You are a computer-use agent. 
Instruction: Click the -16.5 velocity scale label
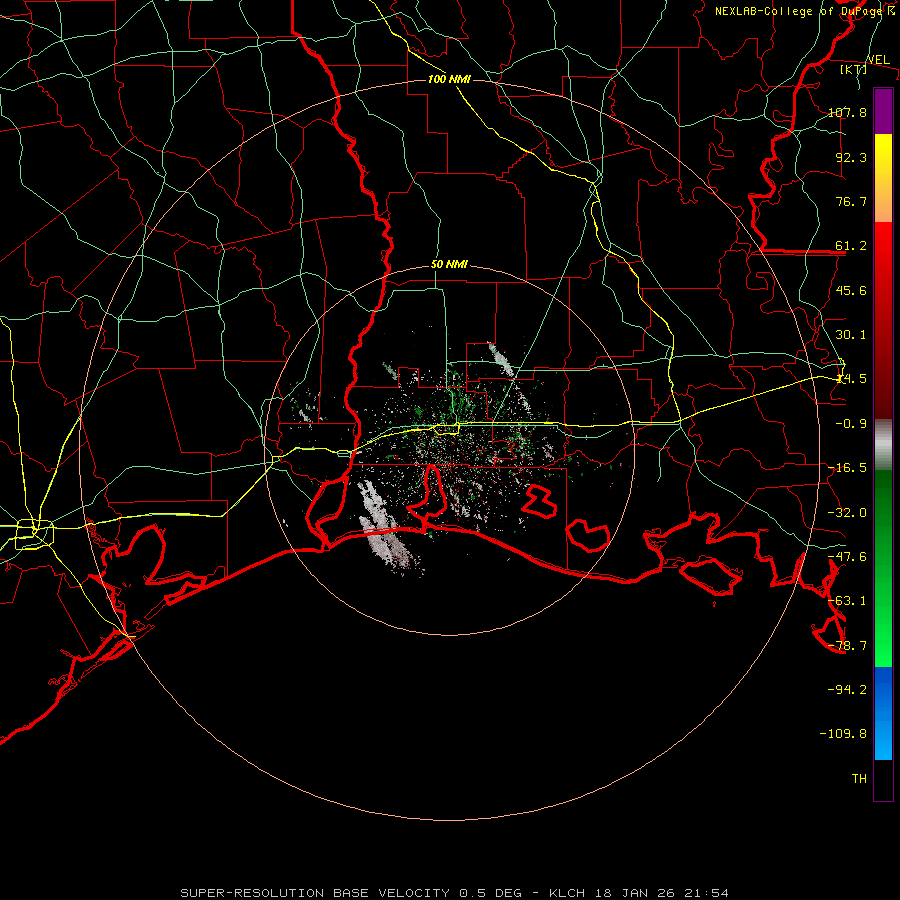click(847, 468)
